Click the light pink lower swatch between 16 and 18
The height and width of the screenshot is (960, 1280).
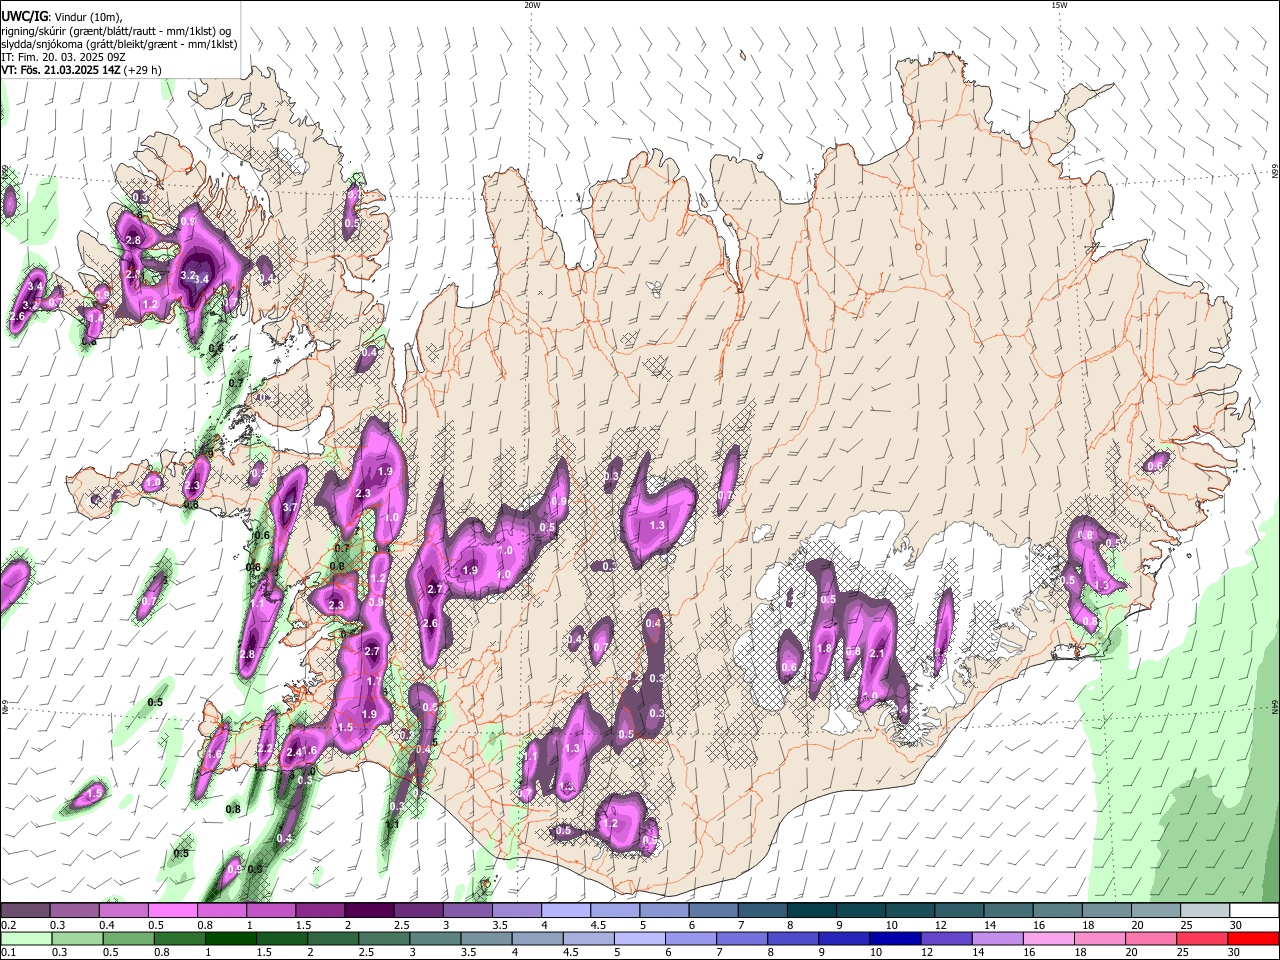tap(1050, 938)
